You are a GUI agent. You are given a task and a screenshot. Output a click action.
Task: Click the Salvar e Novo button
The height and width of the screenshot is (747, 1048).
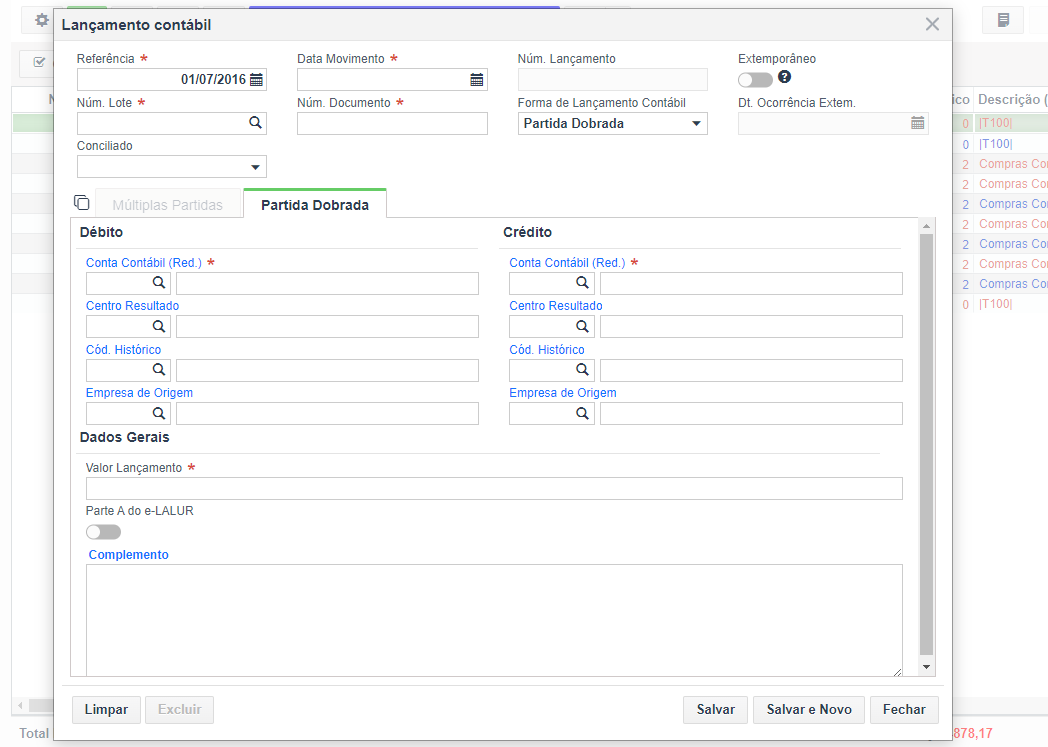click(x=809, y=710)
